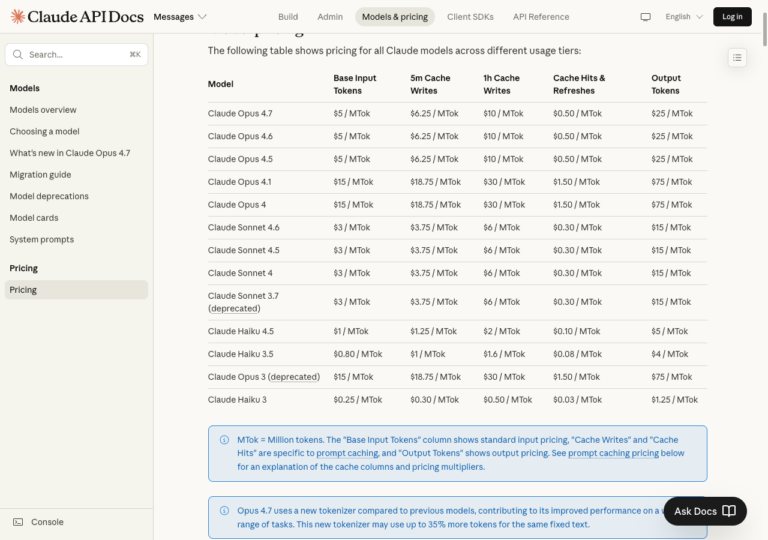
Task: Open the Messages dropdown
Action: [180, 17]
